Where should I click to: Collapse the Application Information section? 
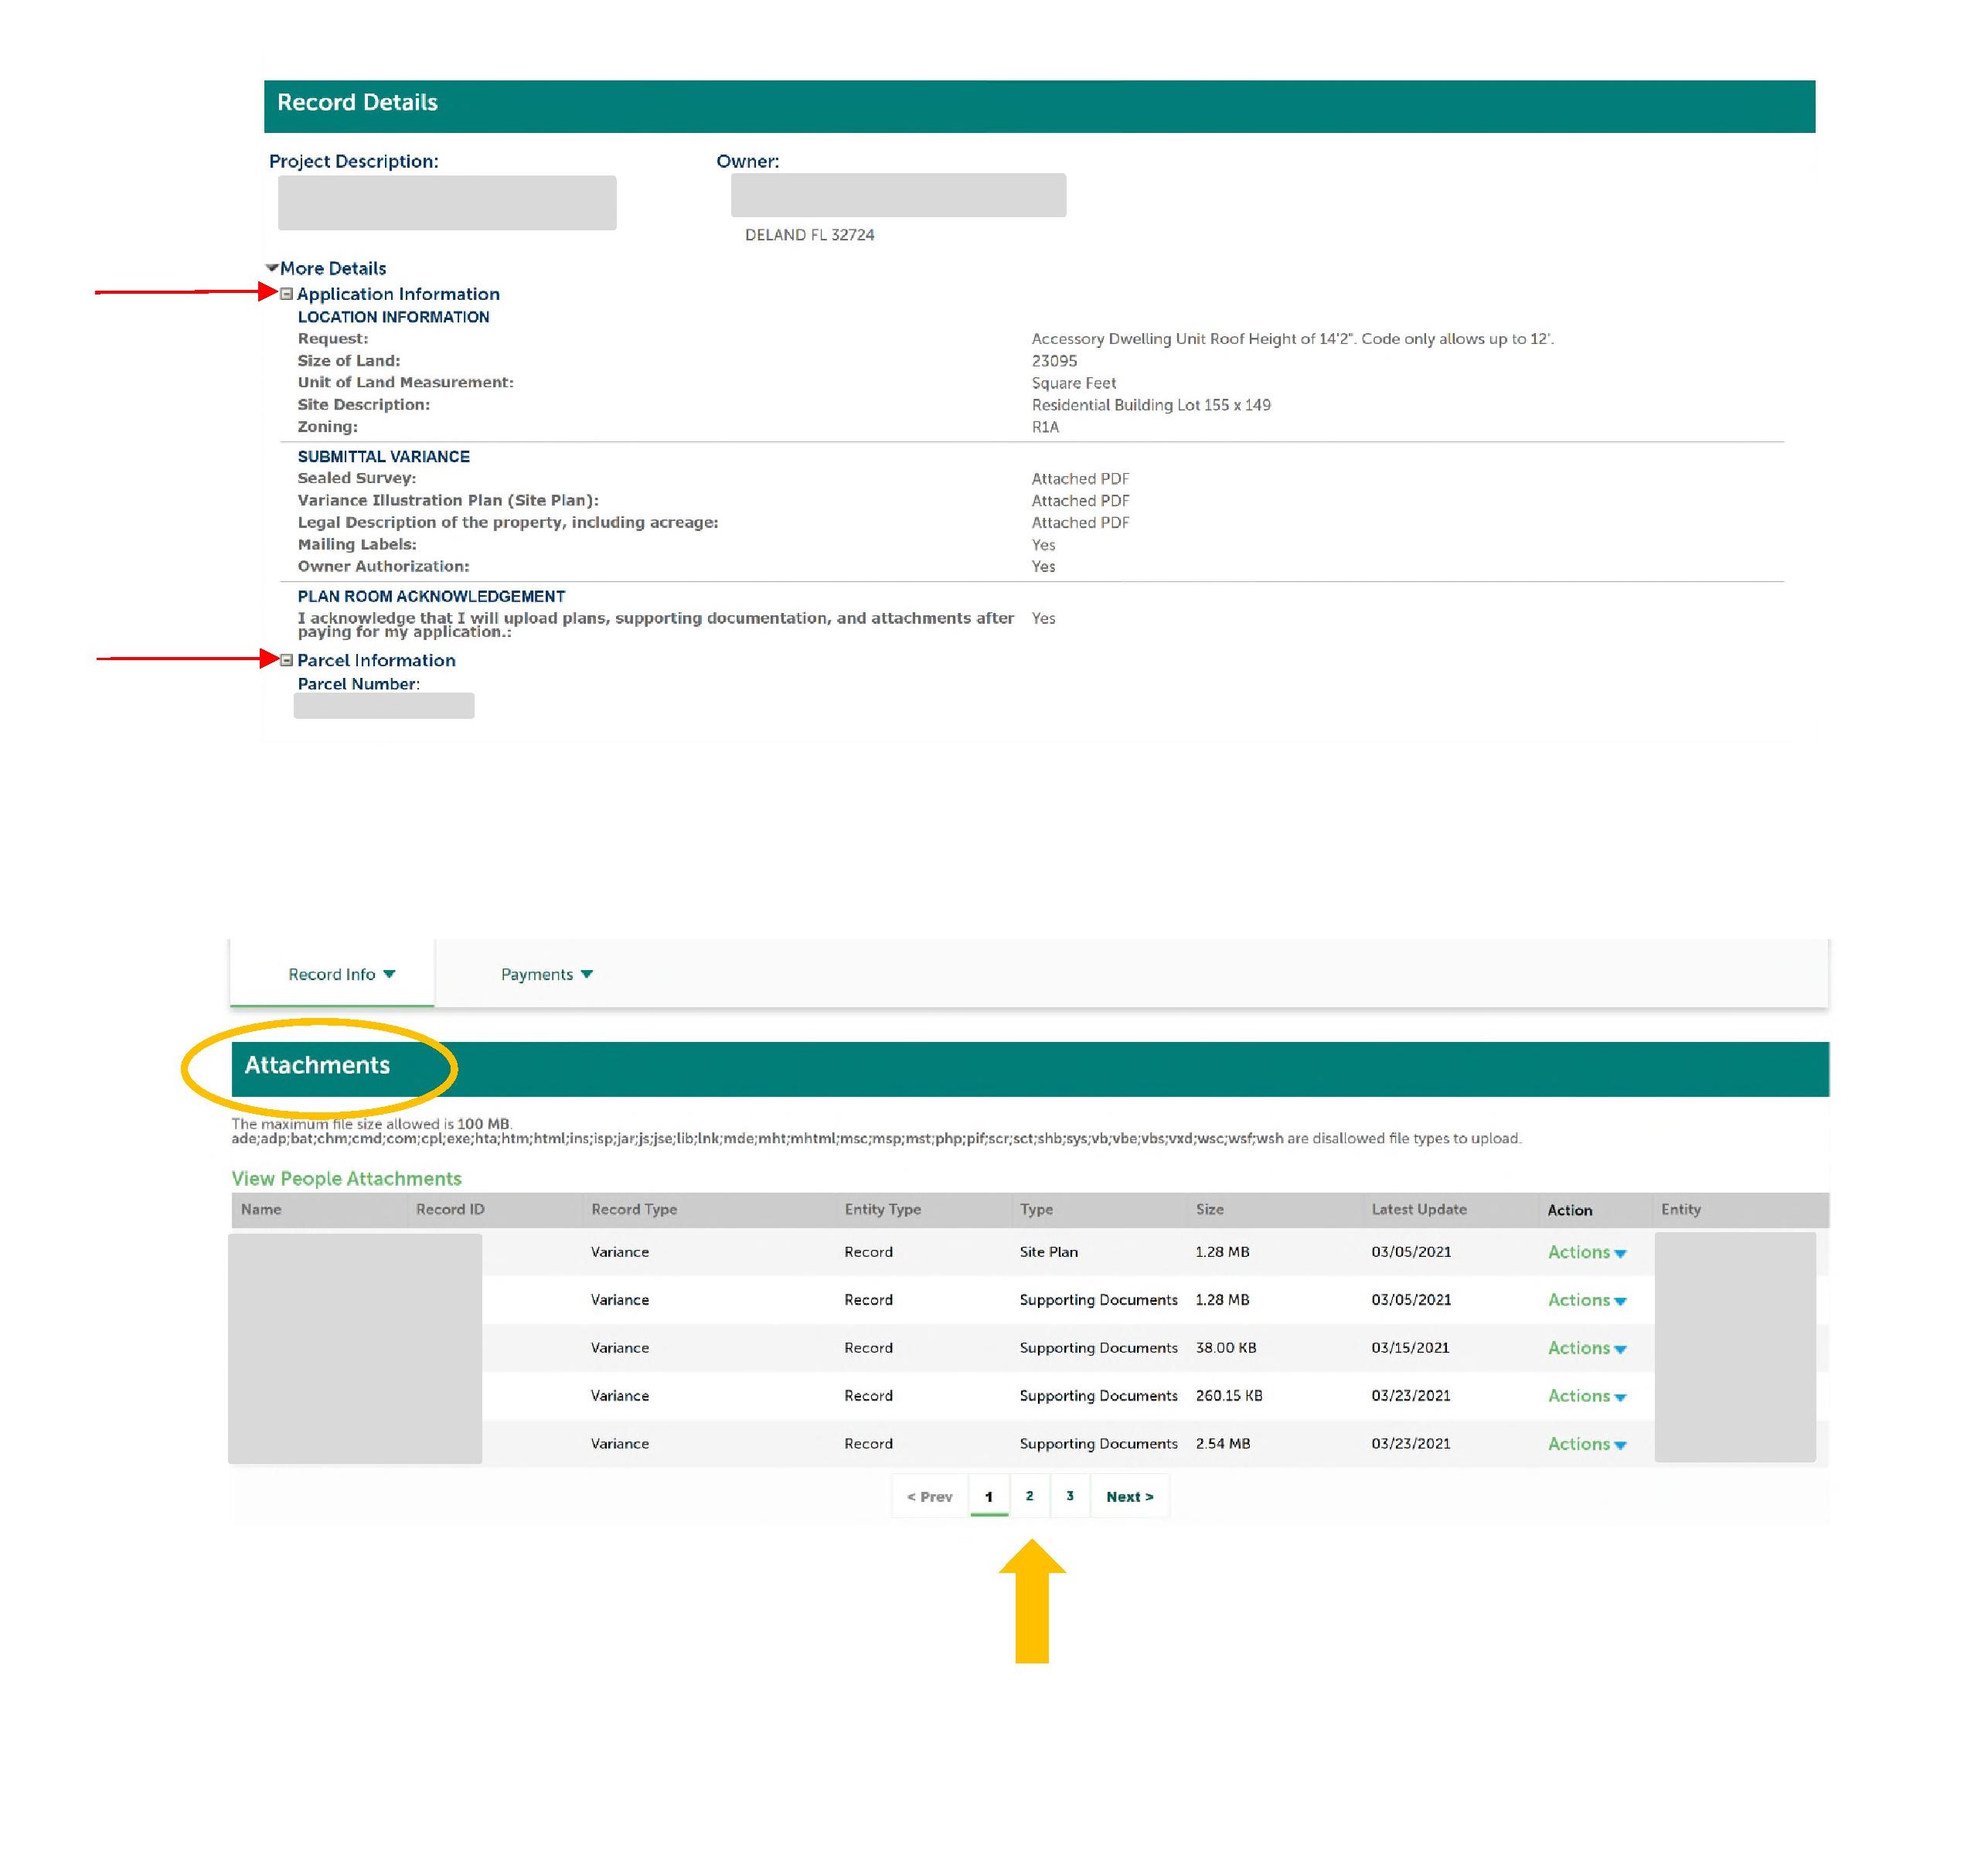pyautogui.click(x=286, y=294)
